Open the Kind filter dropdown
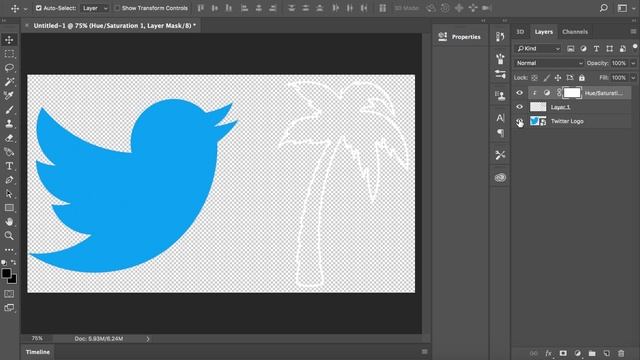This screenshot has width=640, height=360. (538, 49)
